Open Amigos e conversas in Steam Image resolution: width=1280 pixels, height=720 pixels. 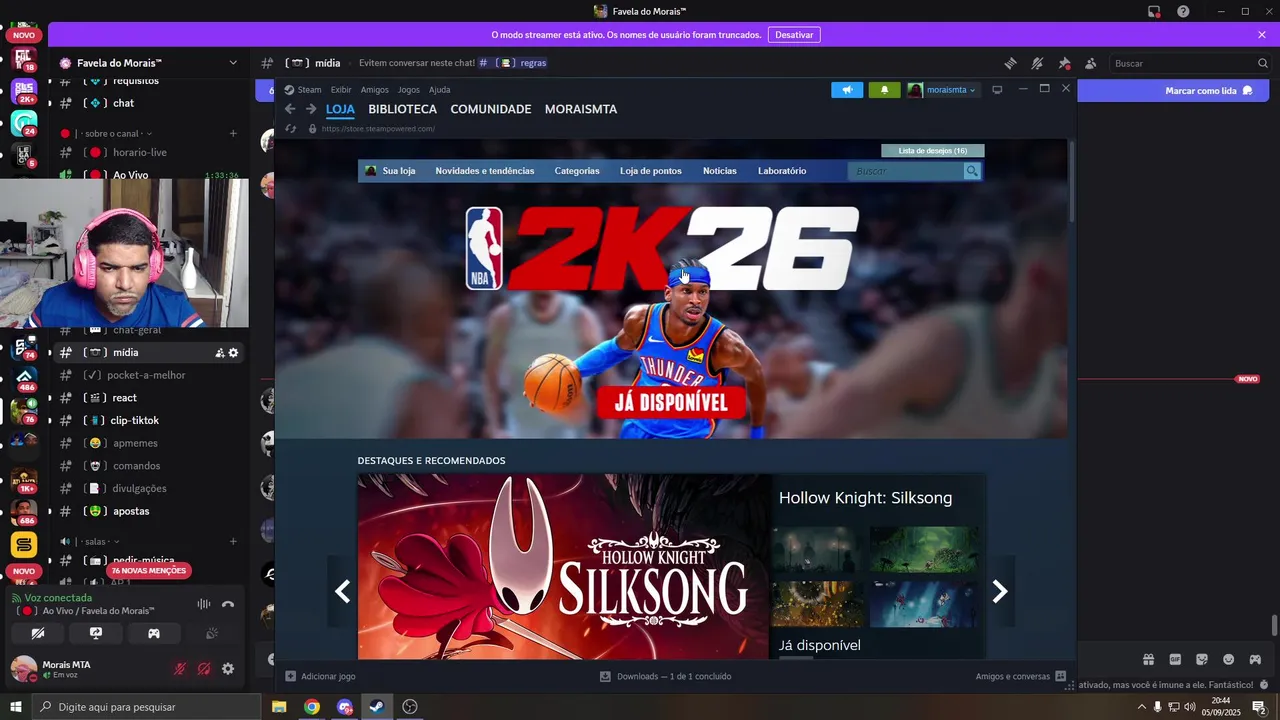coord(1021,677)
